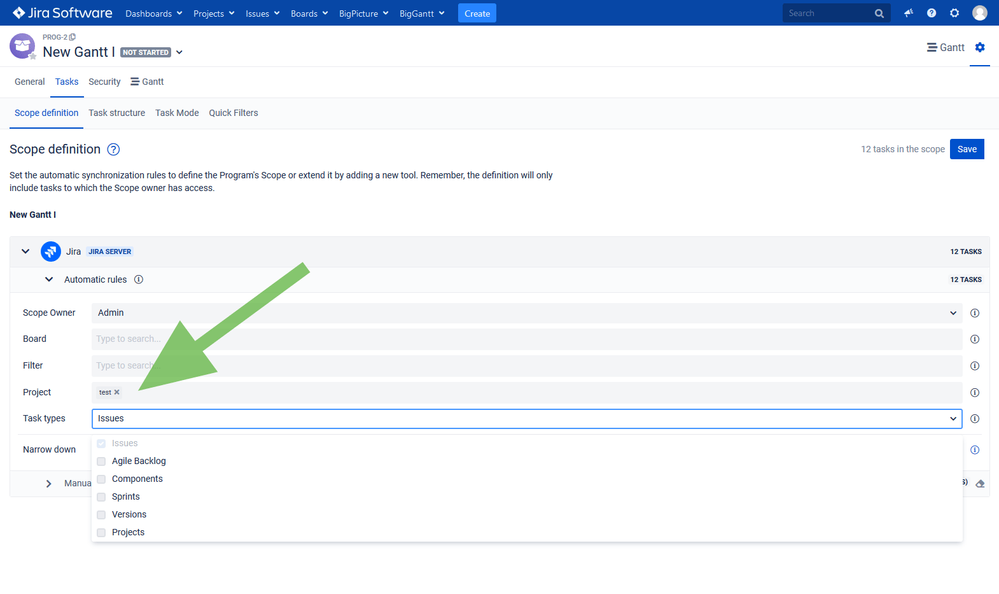Check the Agile Backlog option

[101, 461]
